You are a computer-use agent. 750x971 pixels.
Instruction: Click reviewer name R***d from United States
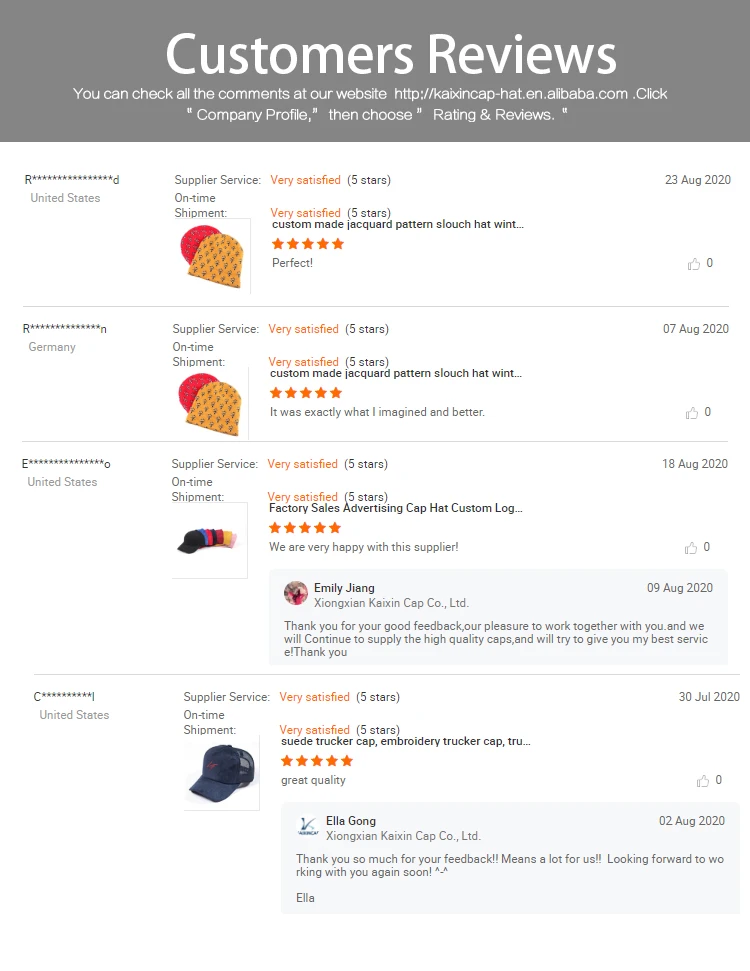pyautogui.click(x=72, y=180)
